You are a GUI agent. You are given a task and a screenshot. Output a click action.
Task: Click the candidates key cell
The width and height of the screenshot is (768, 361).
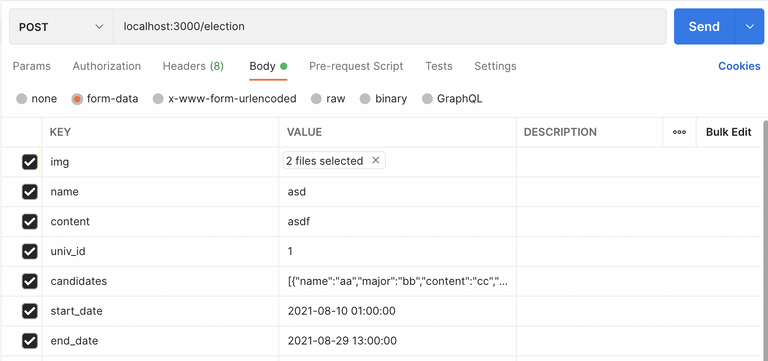pos(160,282)
